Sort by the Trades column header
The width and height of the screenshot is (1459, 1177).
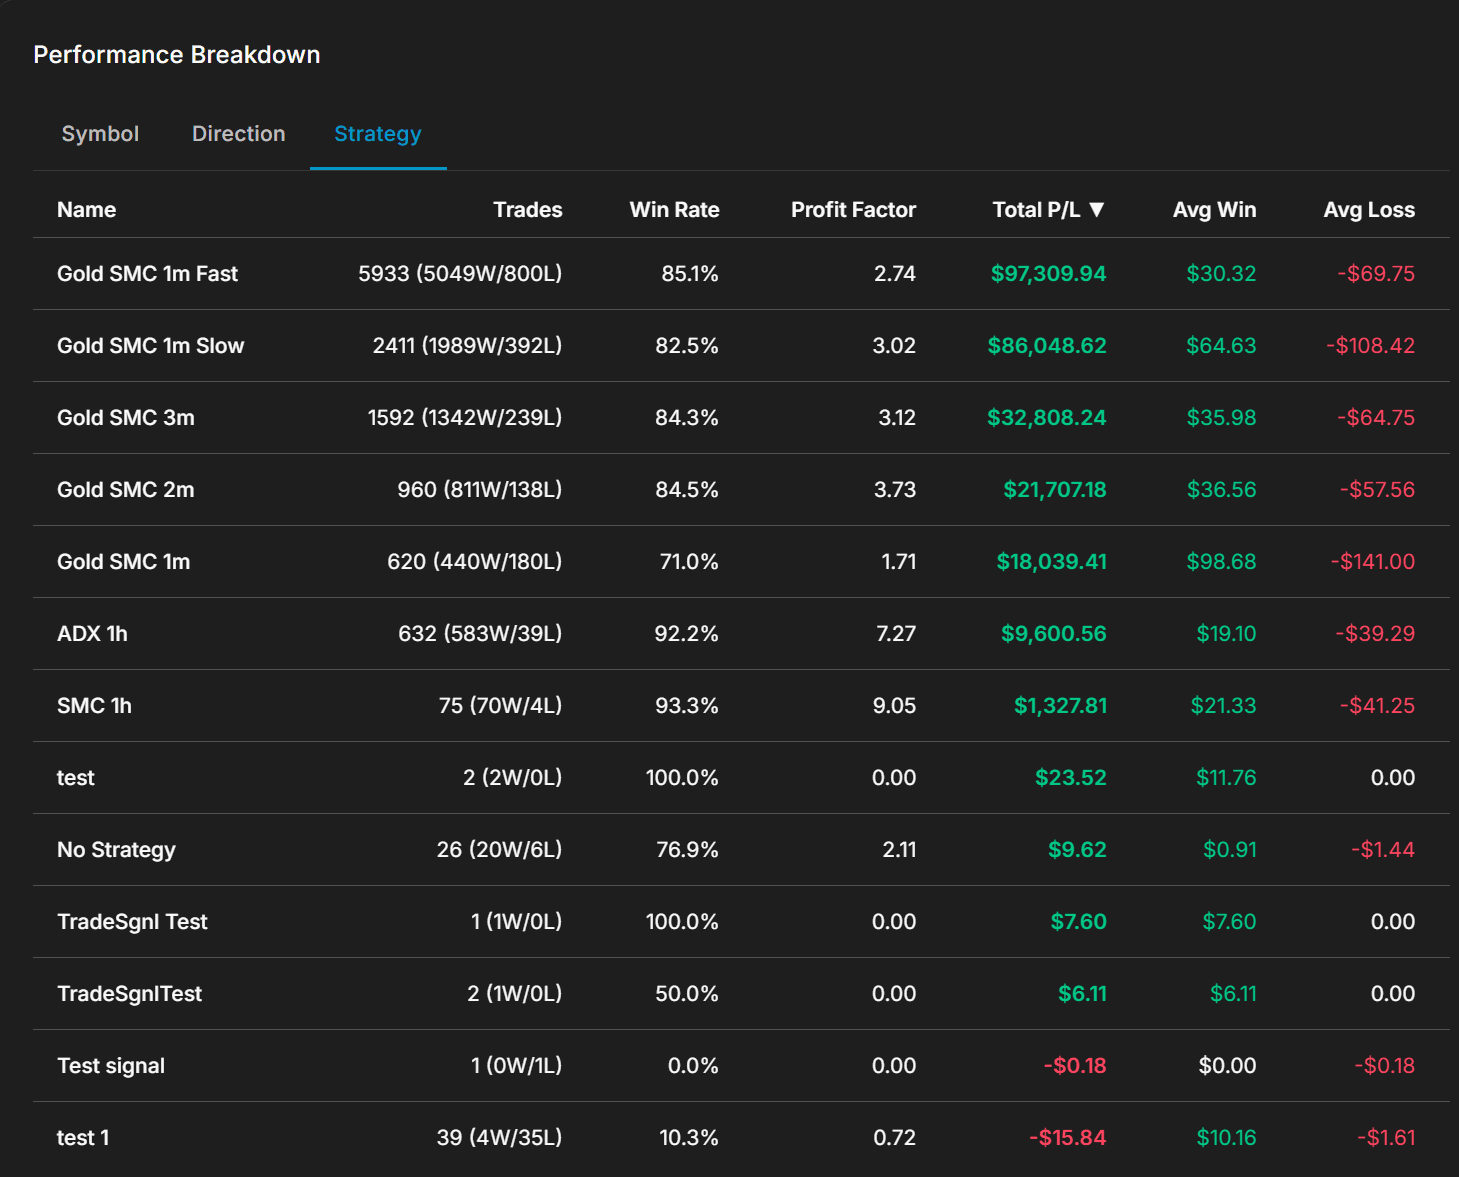tap(527, 209)
